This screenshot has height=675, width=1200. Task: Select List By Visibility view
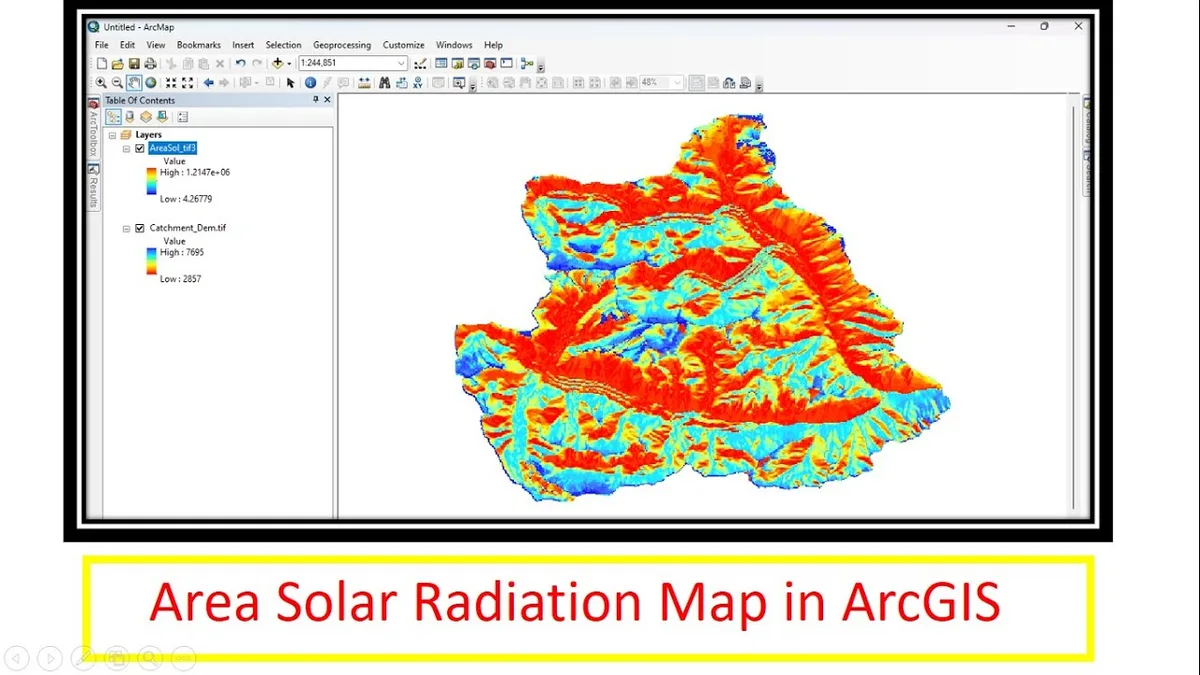tap(146, 117)
